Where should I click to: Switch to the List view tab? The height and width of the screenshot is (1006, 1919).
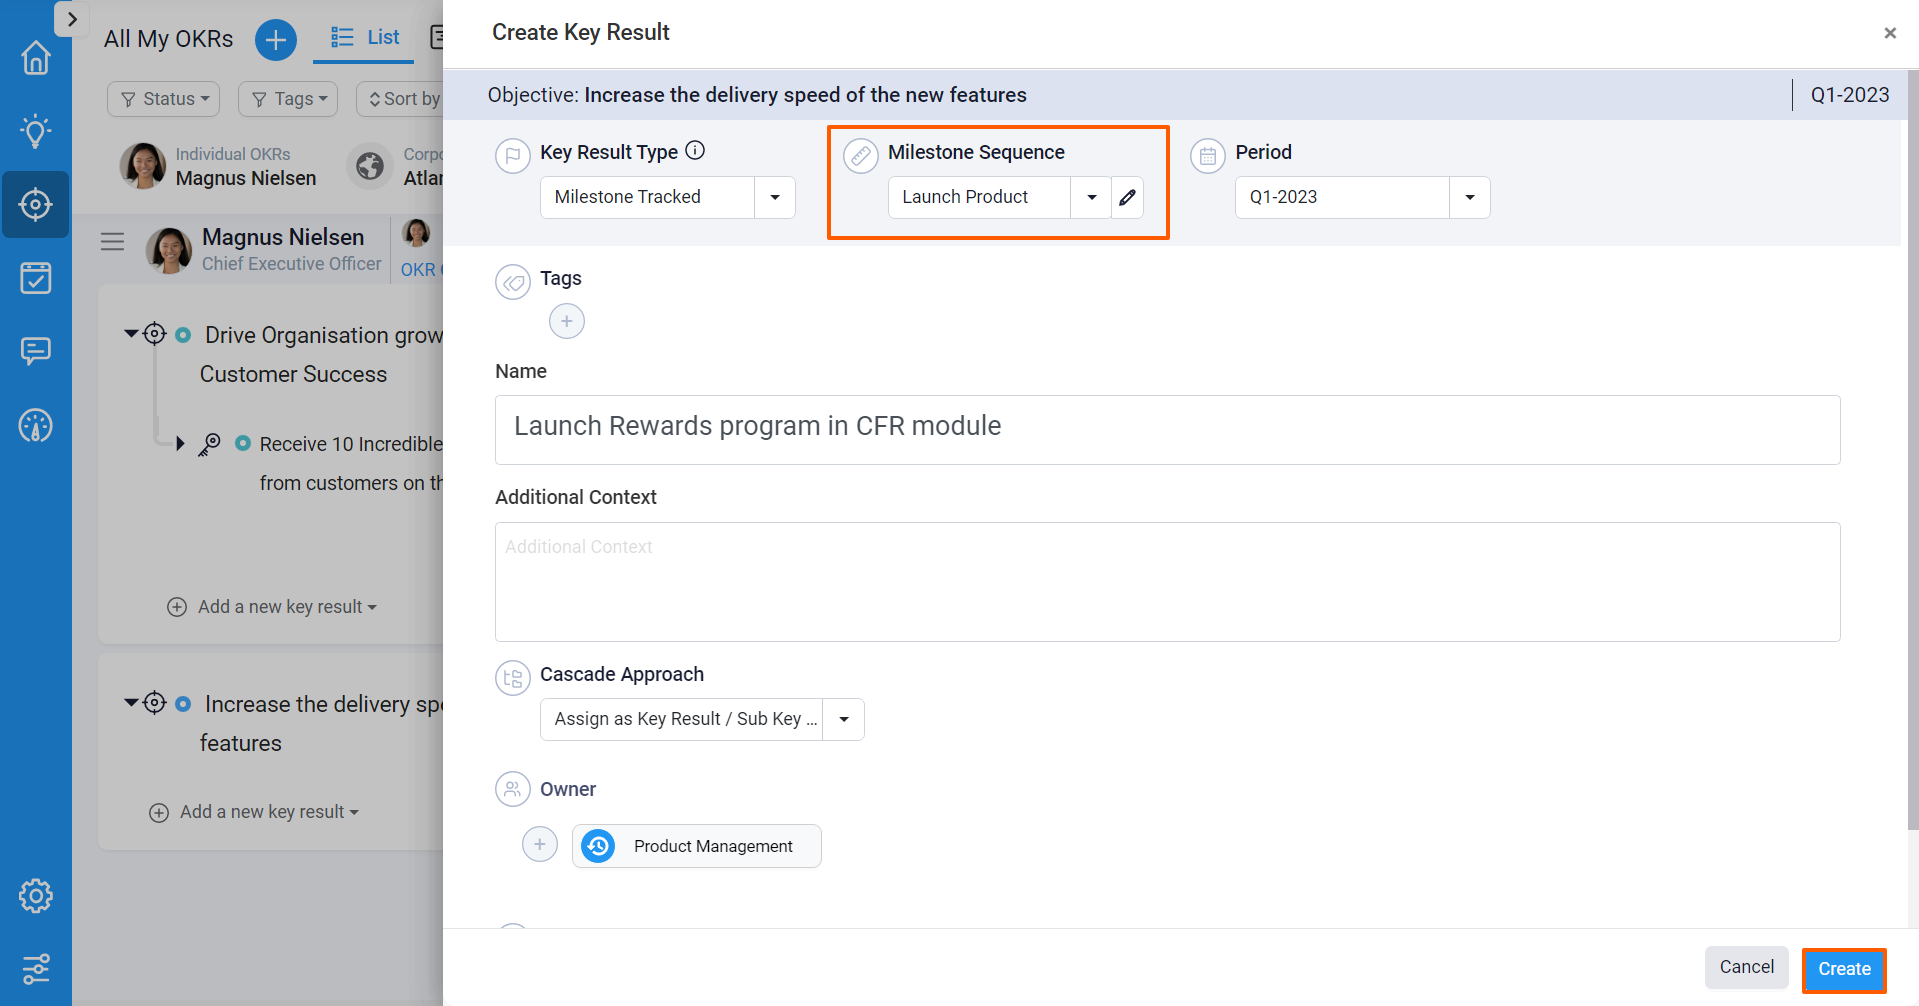tap(365, 38)
